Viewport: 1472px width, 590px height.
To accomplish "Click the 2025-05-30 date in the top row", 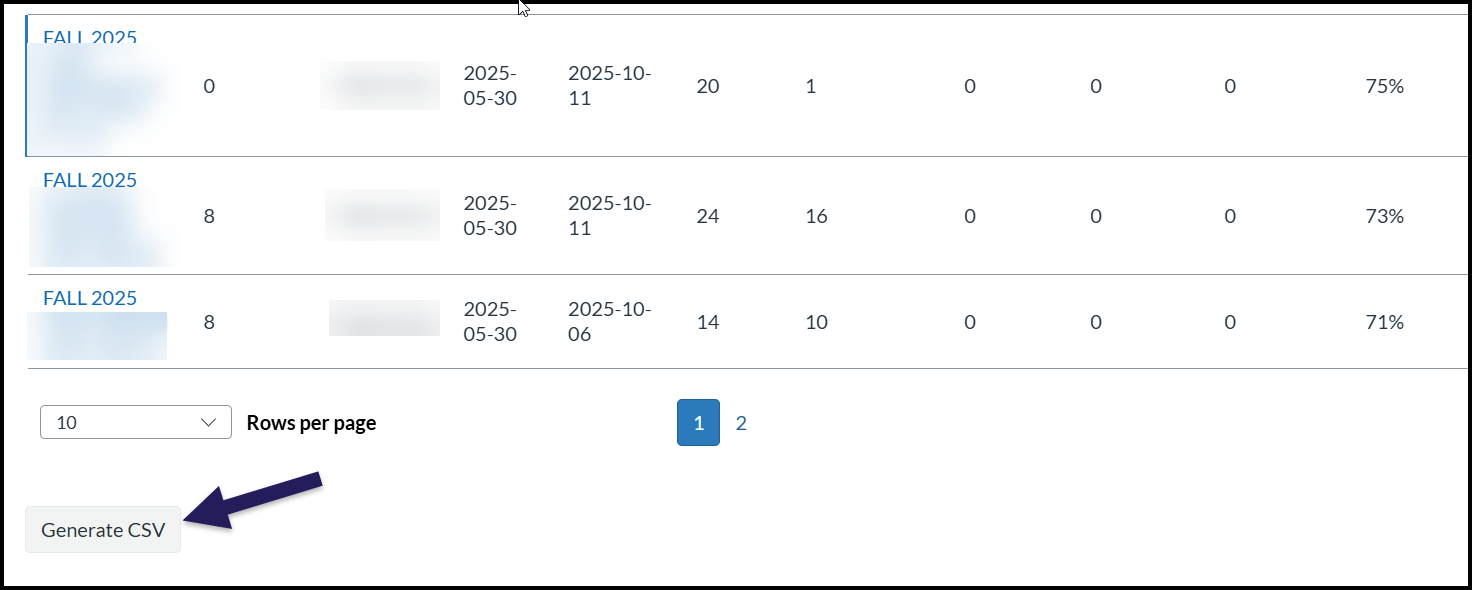I will pos(492,86).
